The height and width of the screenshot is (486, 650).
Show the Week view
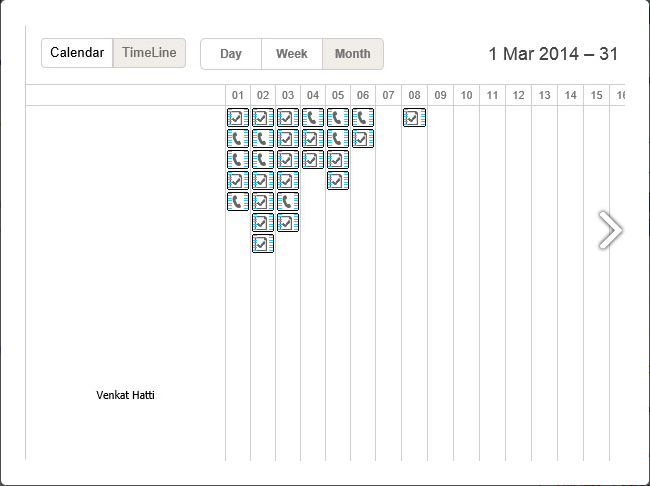point(292,54)
